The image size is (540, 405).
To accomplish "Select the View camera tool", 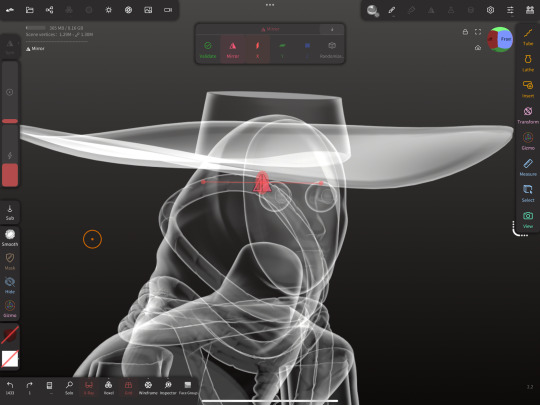I will tap(528, 220).
